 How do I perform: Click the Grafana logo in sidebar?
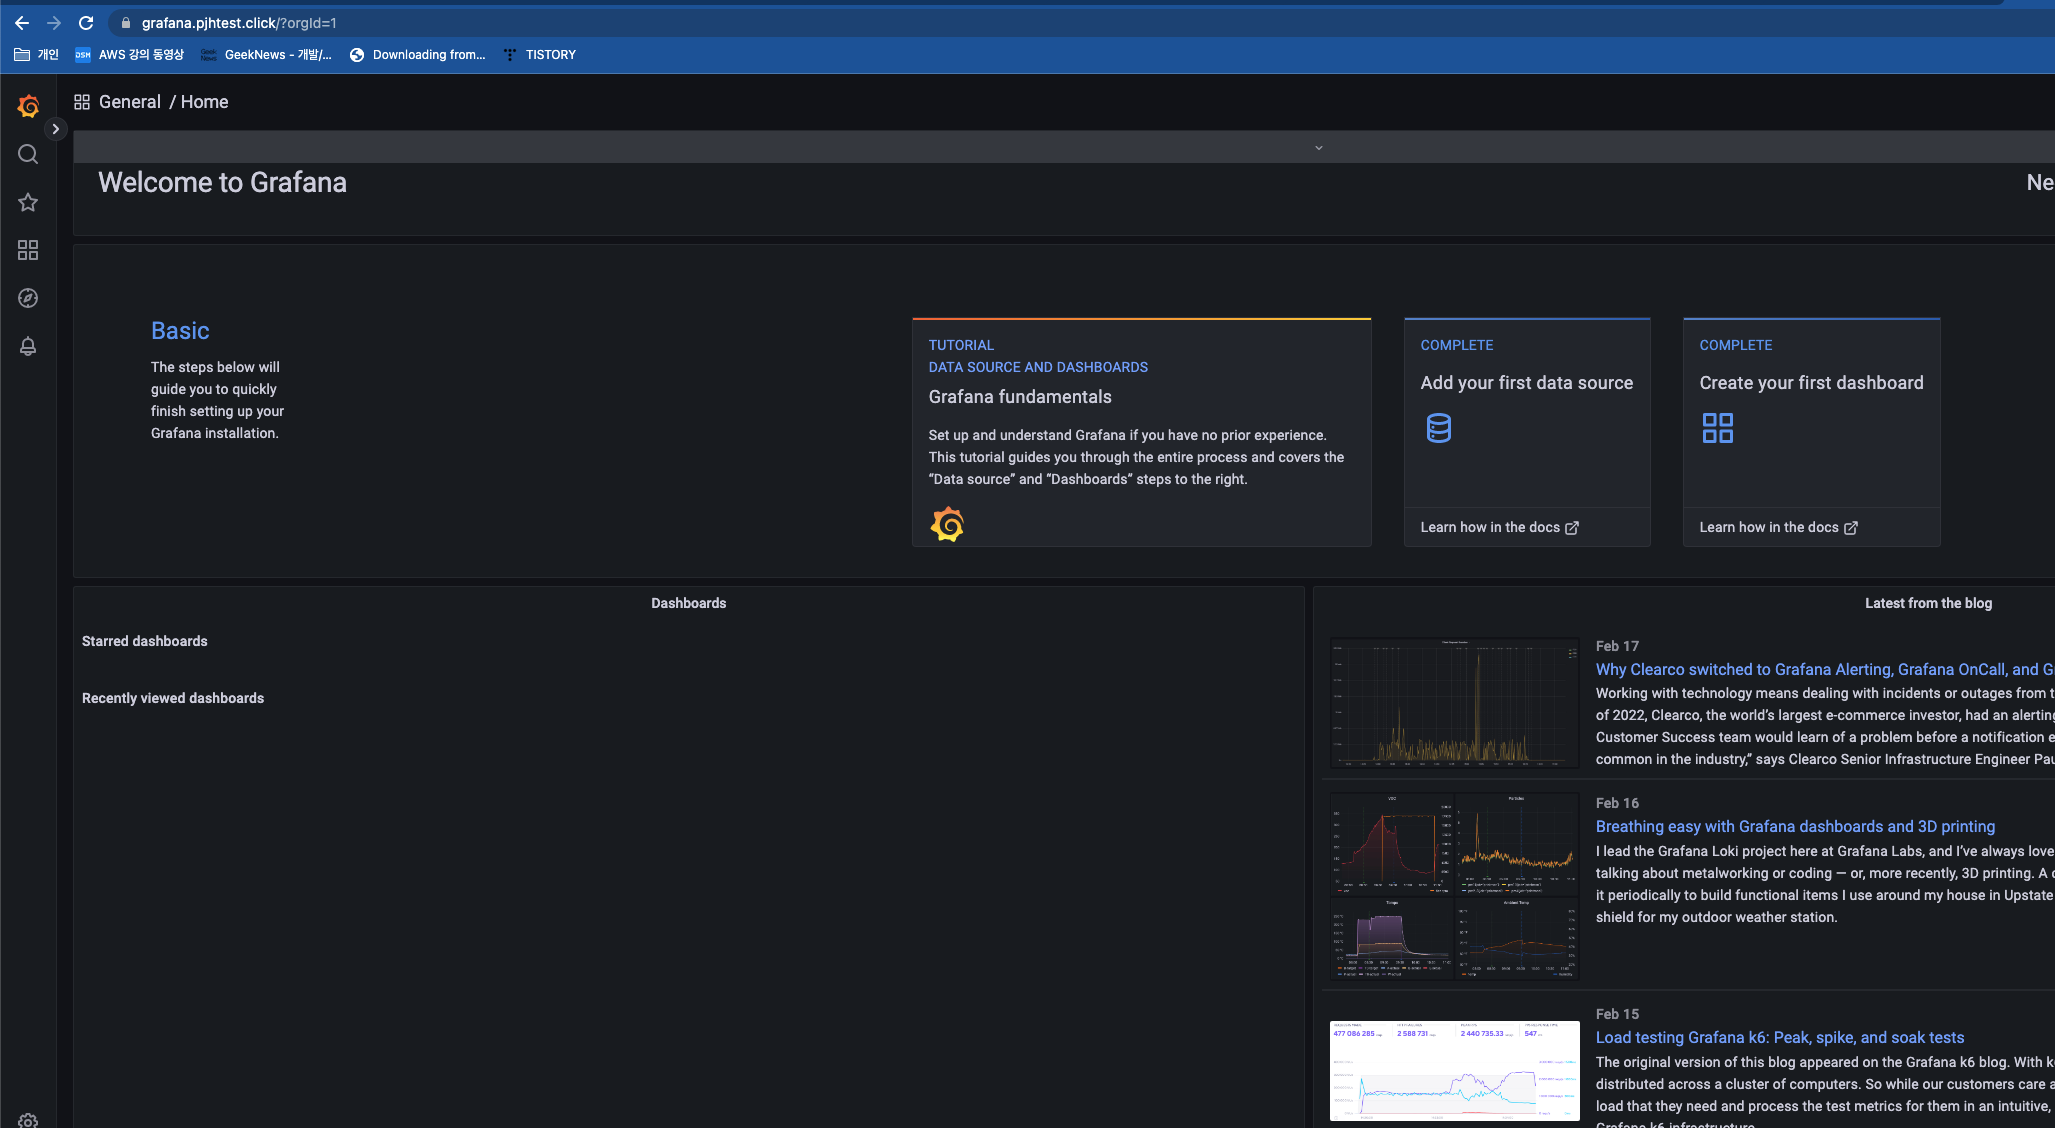coord(28,106)
